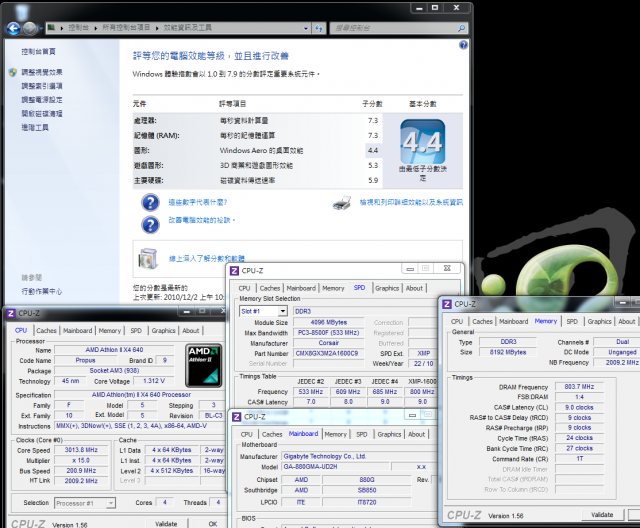640x528 pixels.
Task: Click the Name field 'AMD Athlon II X4 640'
Action: coord(114,350)
